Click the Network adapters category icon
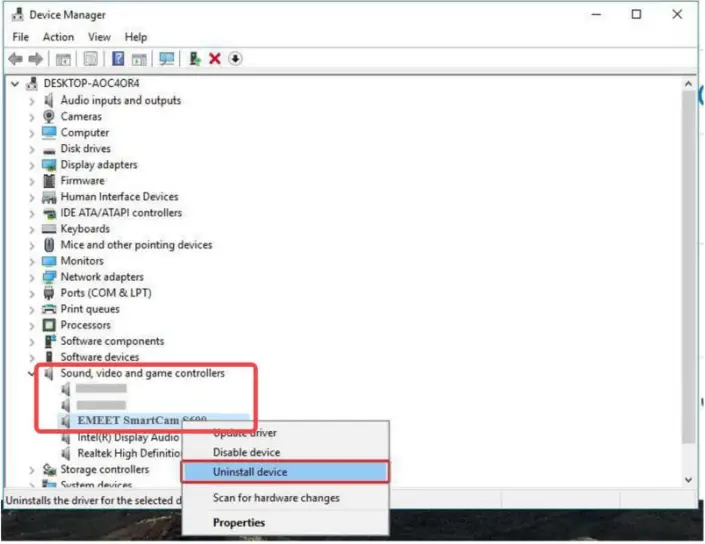The width and height of the screenshot is (705, 544). [x=49, y=277]
